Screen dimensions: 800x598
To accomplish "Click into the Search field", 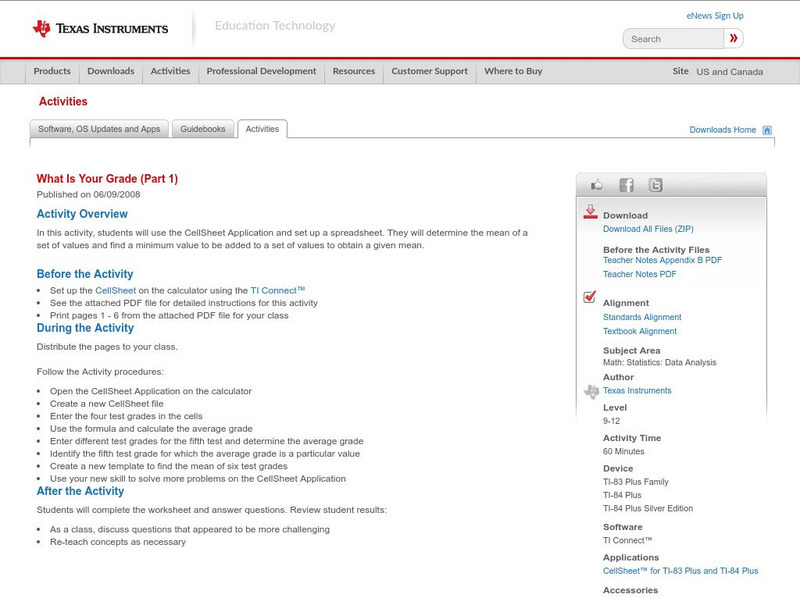I will [x=673, y=39].
